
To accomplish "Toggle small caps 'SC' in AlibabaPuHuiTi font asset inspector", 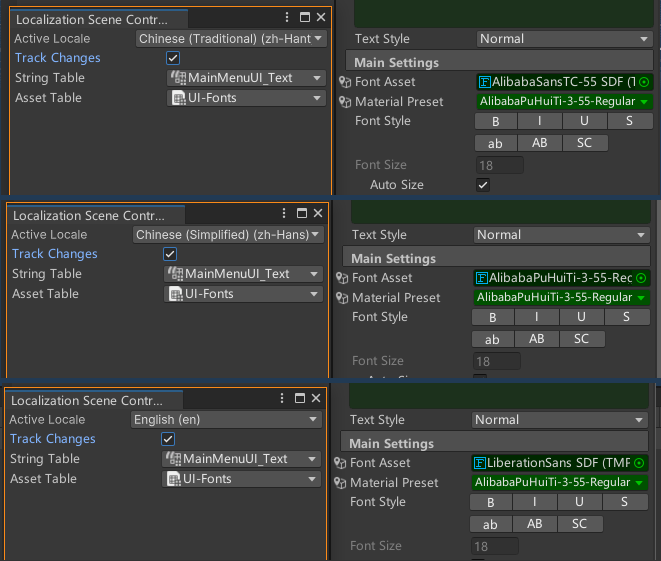I will click(x=582, y=339).
